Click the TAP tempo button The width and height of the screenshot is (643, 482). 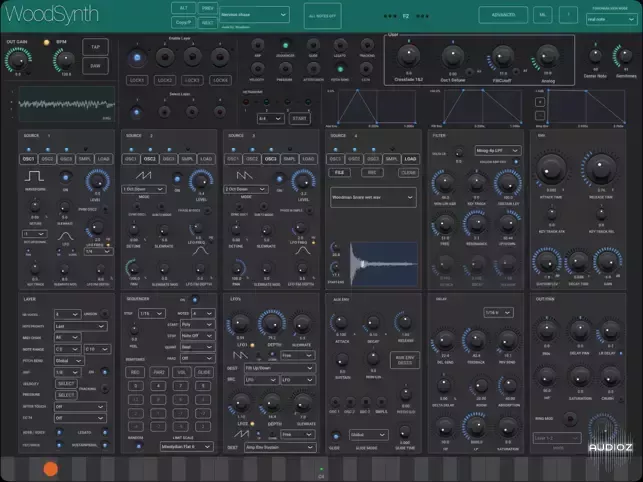click(96, 47)
